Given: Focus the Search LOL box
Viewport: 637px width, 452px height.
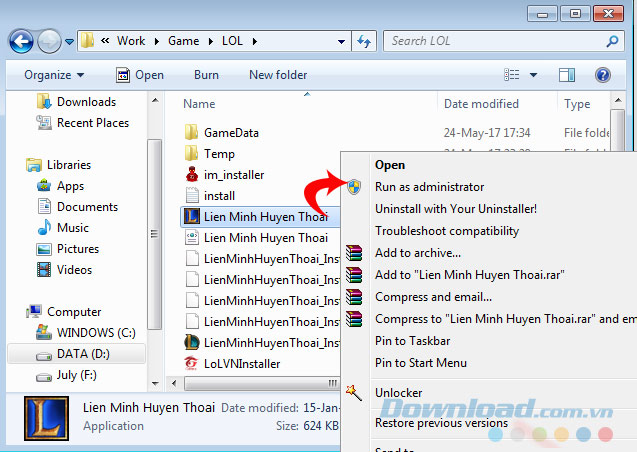Looking at the screenshot, I should click(504, 41).
